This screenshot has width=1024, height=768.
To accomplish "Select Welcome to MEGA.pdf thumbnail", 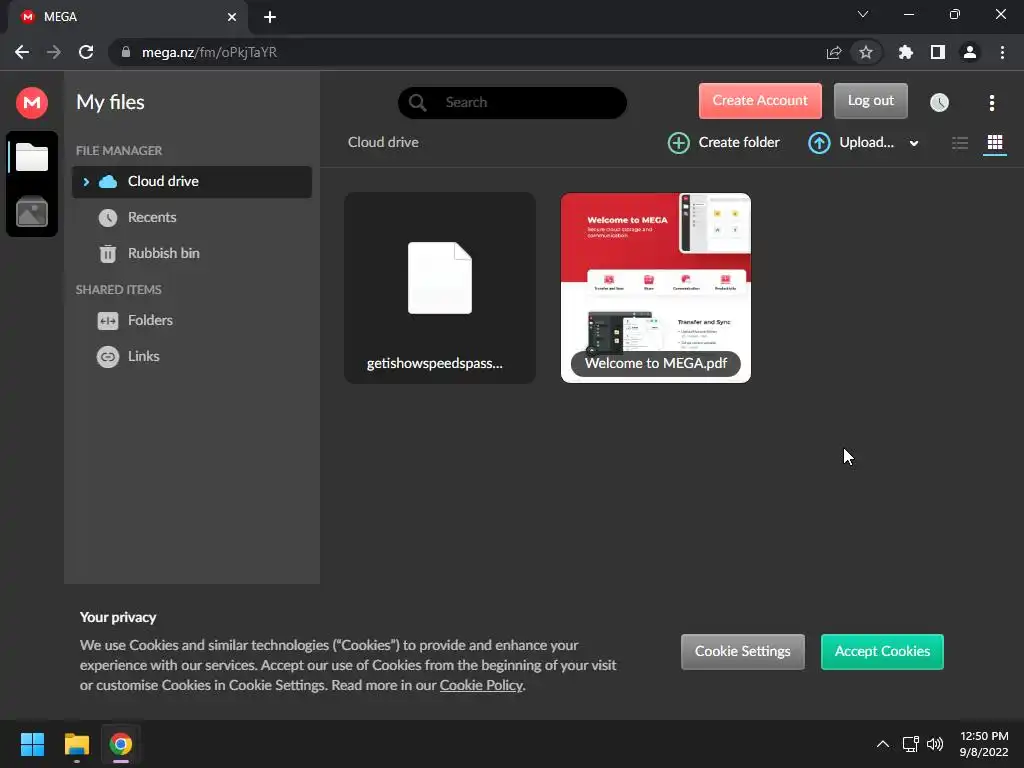I will point(656,287).
